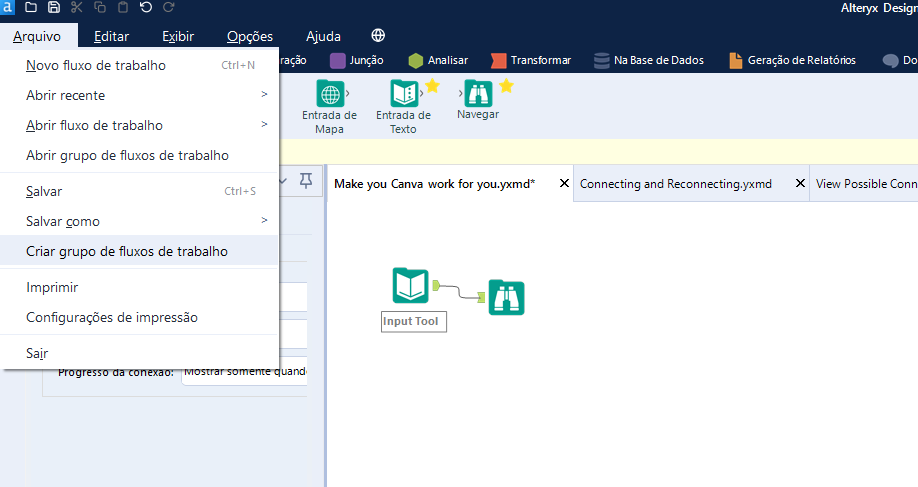
Task: Choose Criar grupo de fluxos de trabalho
Action: (139, 251)
